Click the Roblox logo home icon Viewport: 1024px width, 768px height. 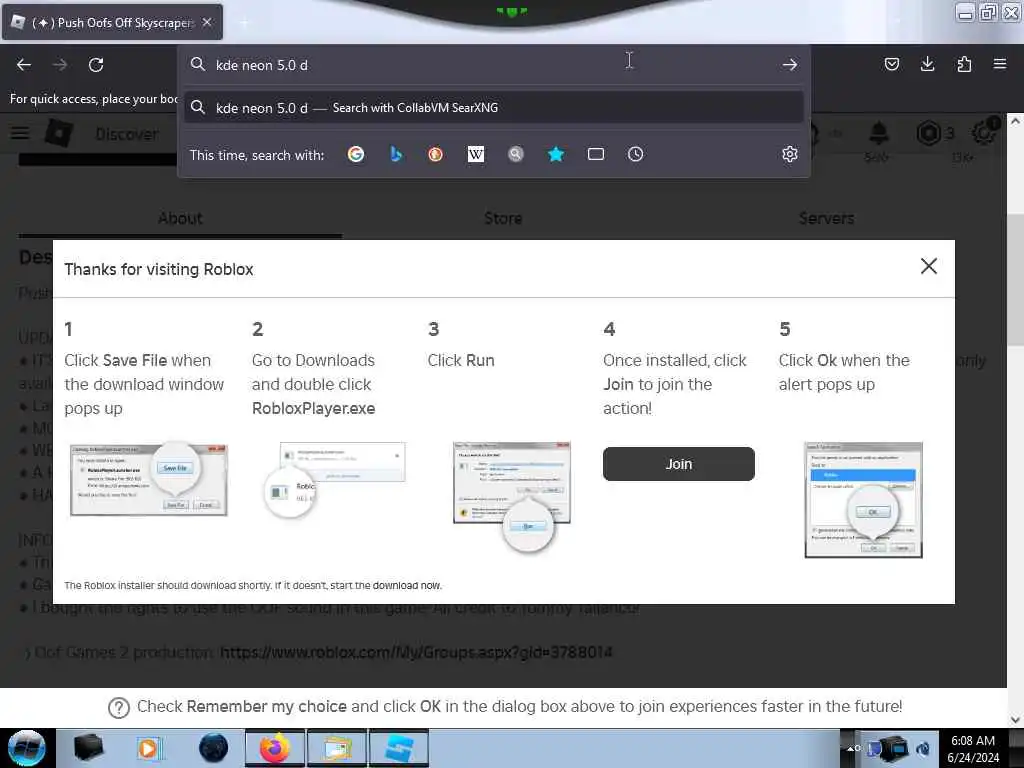coord(59,133)
